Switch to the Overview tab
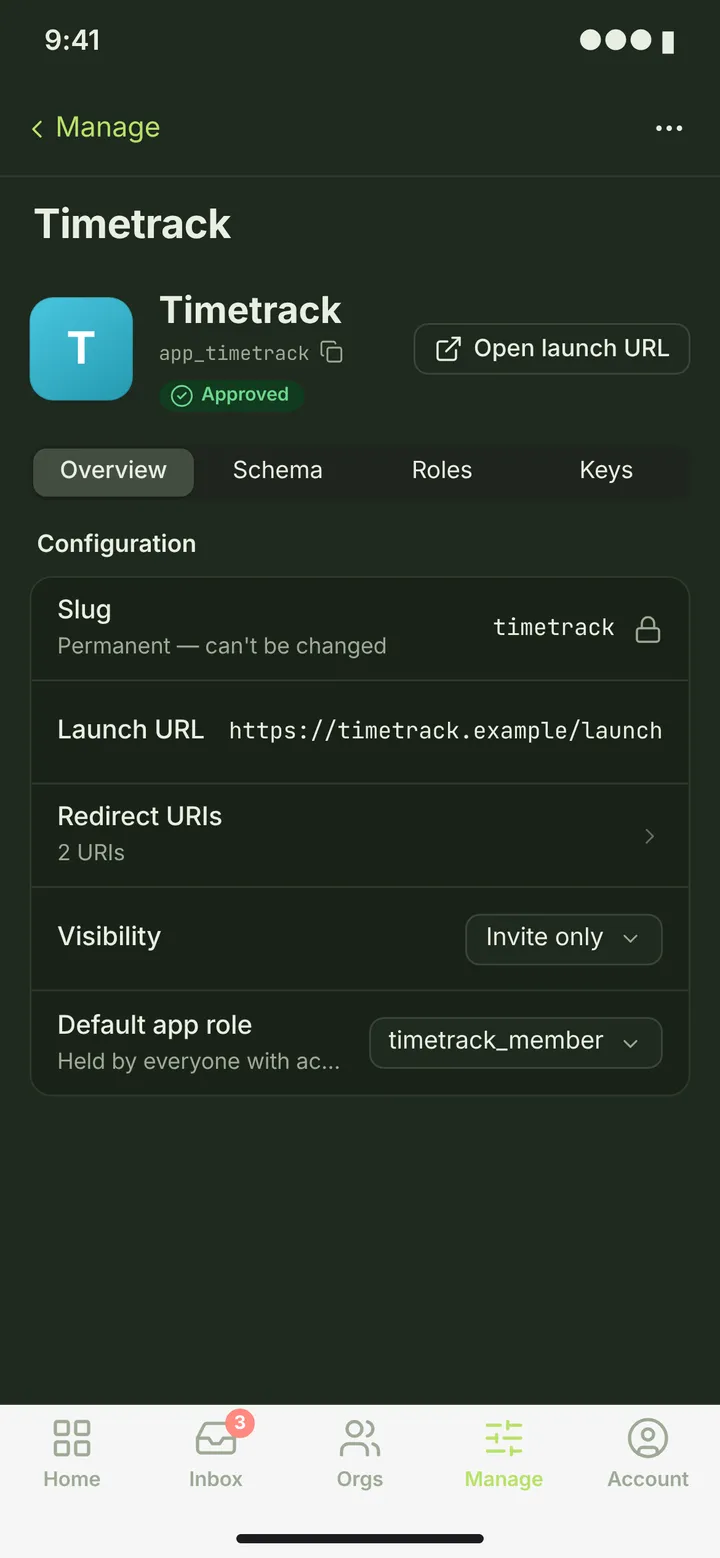 [113, 471]
